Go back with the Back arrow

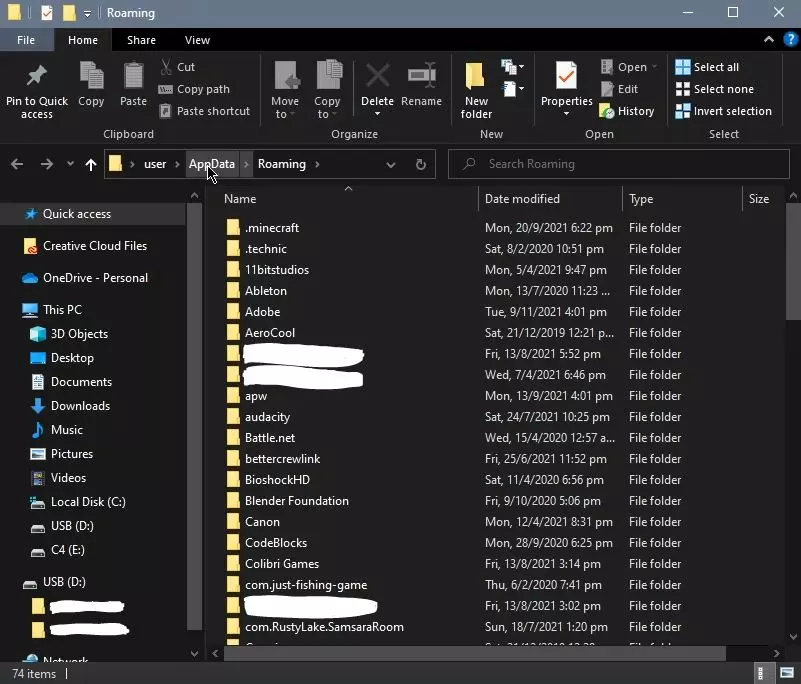(x=17, y=164)
